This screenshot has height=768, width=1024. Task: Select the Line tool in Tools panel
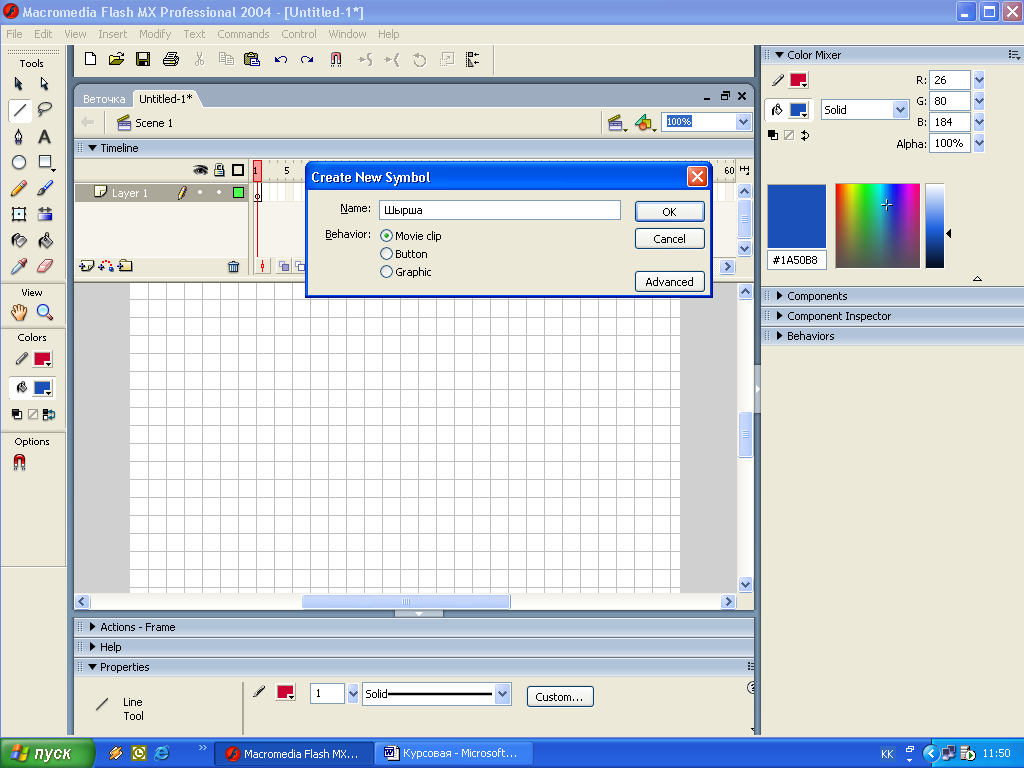coord(20,110)
